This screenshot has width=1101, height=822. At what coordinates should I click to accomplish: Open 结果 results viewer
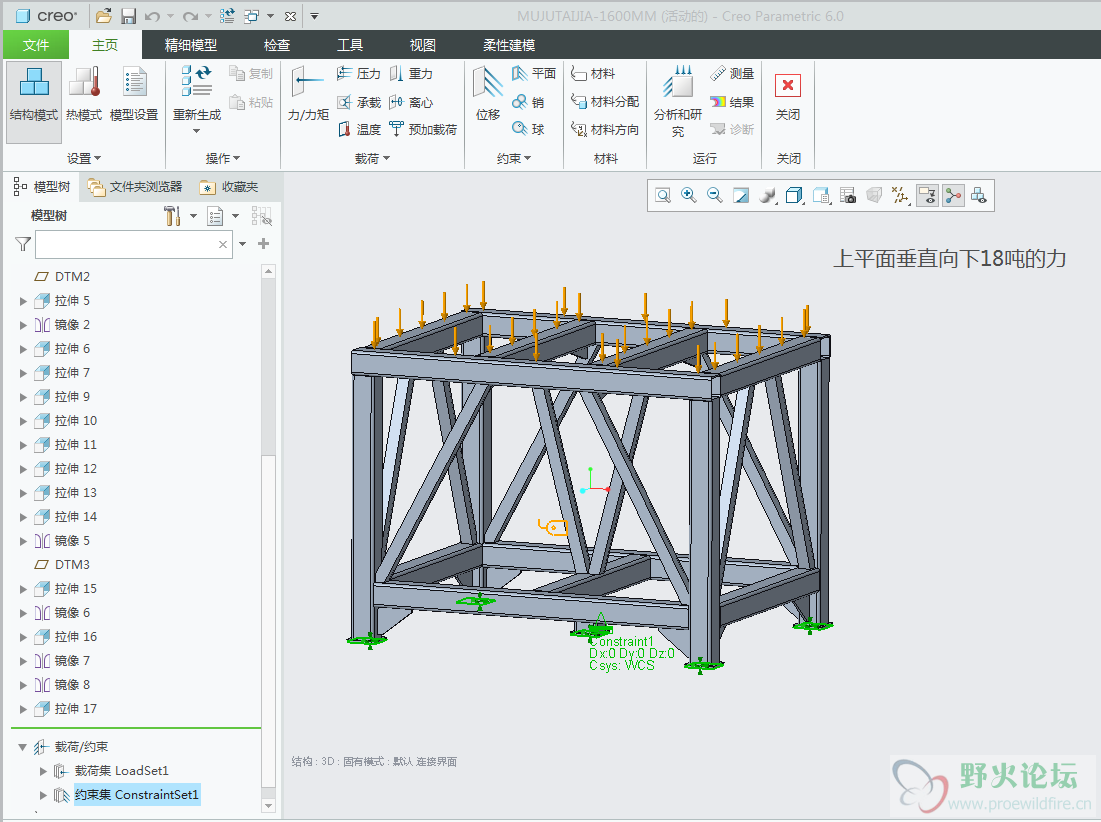click(732, 102)
